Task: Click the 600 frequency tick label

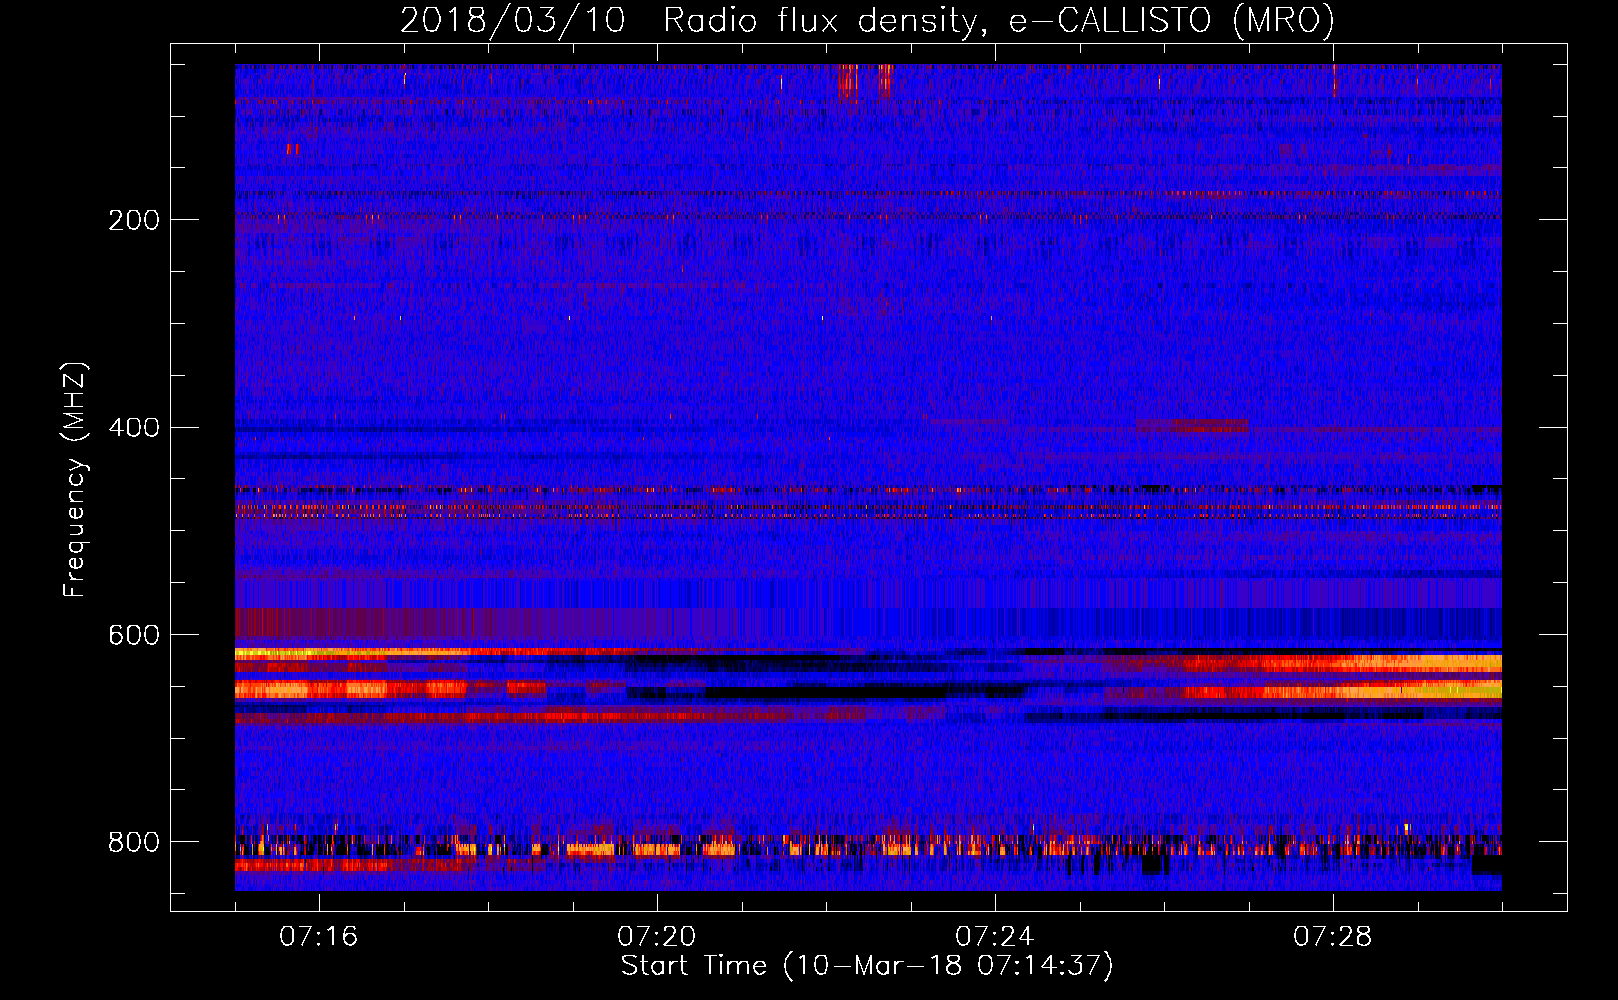Action: point(134,635)
